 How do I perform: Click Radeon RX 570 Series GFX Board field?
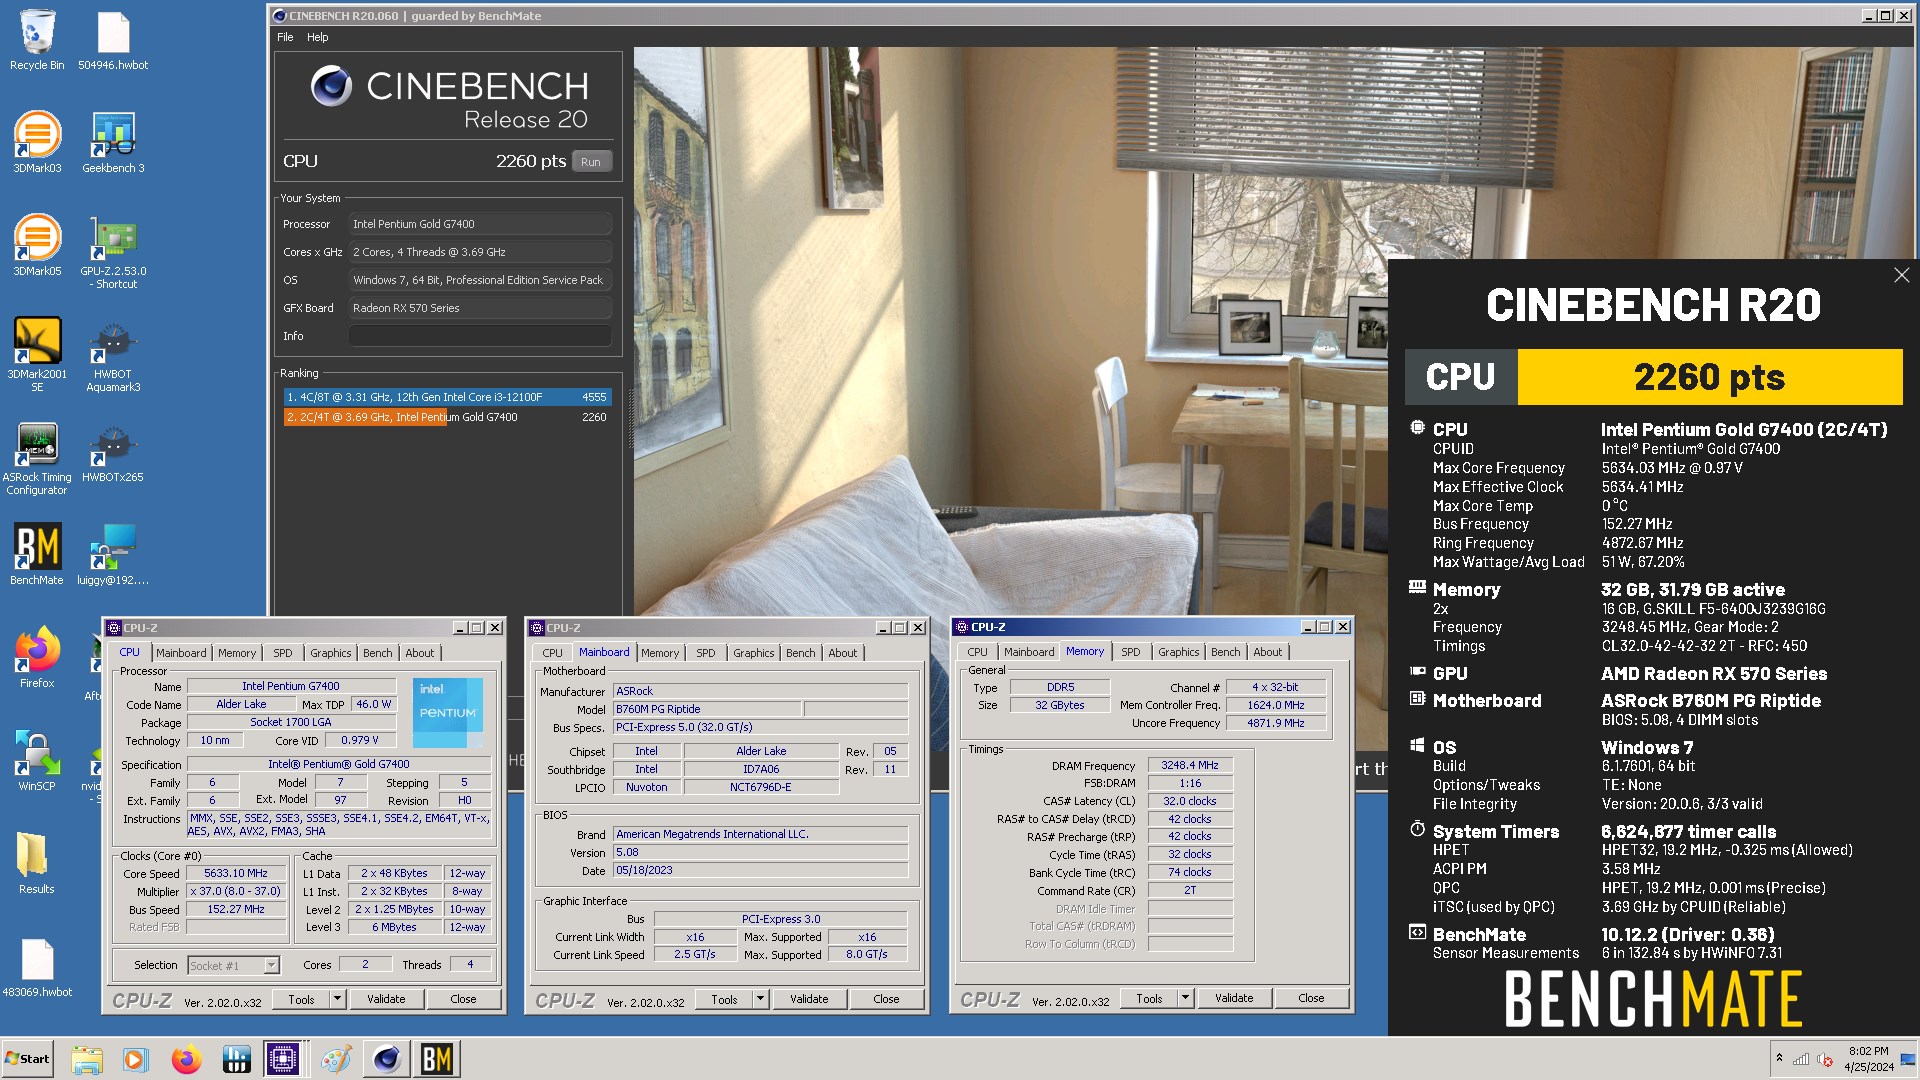480,308
